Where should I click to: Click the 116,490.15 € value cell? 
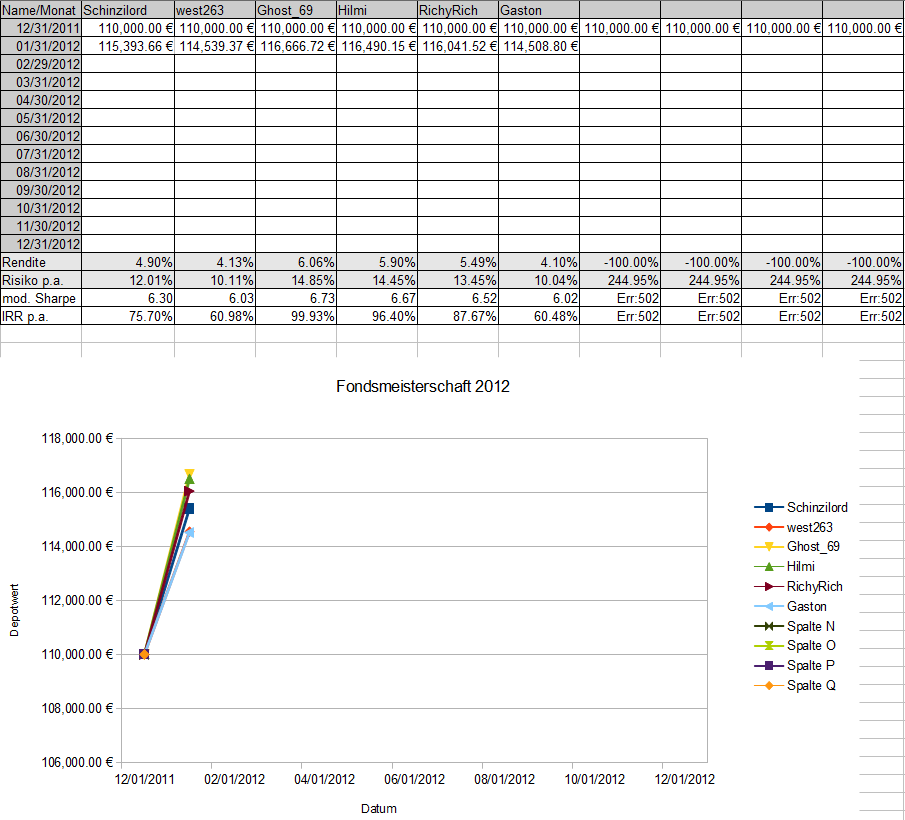377,46
